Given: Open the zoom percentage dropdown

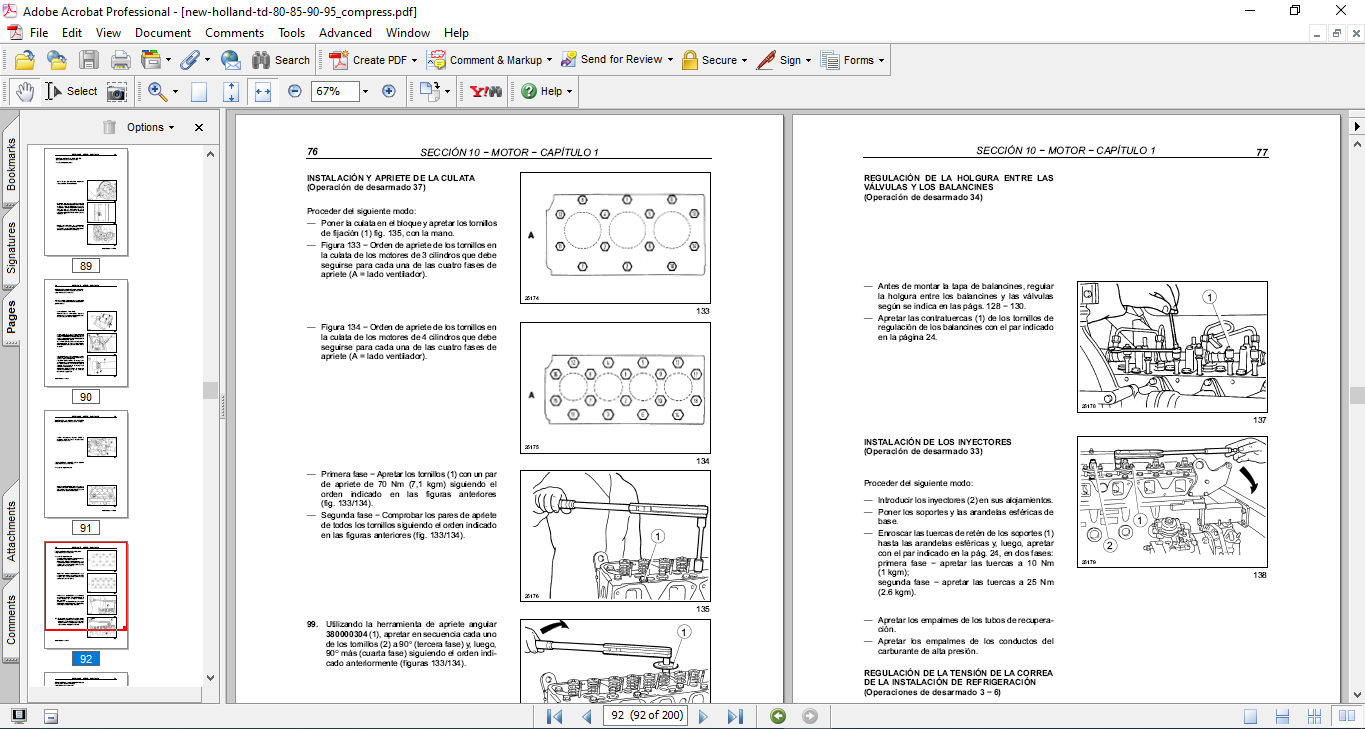Looking at the screenshot, I should point(365,91).
